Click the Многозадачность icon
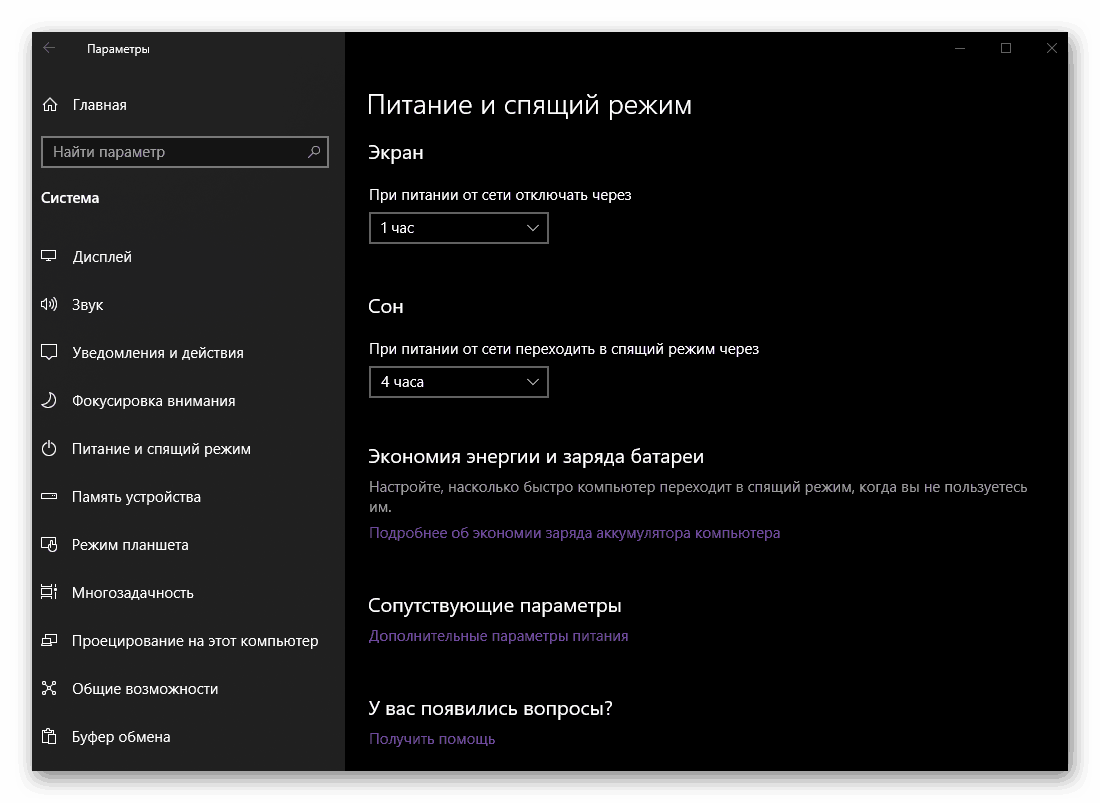 49,593
